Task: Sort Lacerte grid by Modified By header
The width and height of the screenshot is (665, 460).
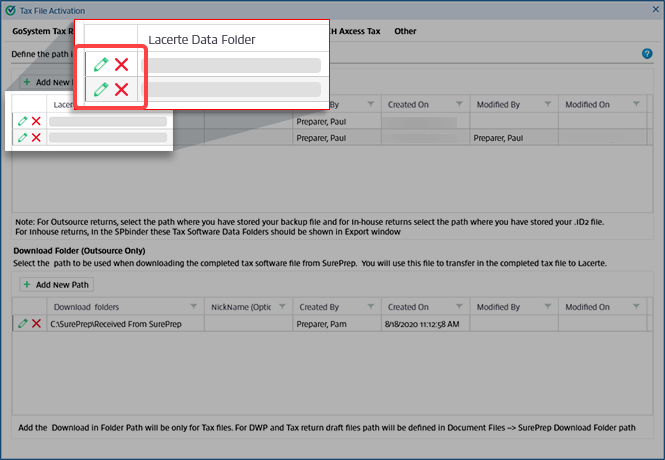Action: (x=498, y=105)
